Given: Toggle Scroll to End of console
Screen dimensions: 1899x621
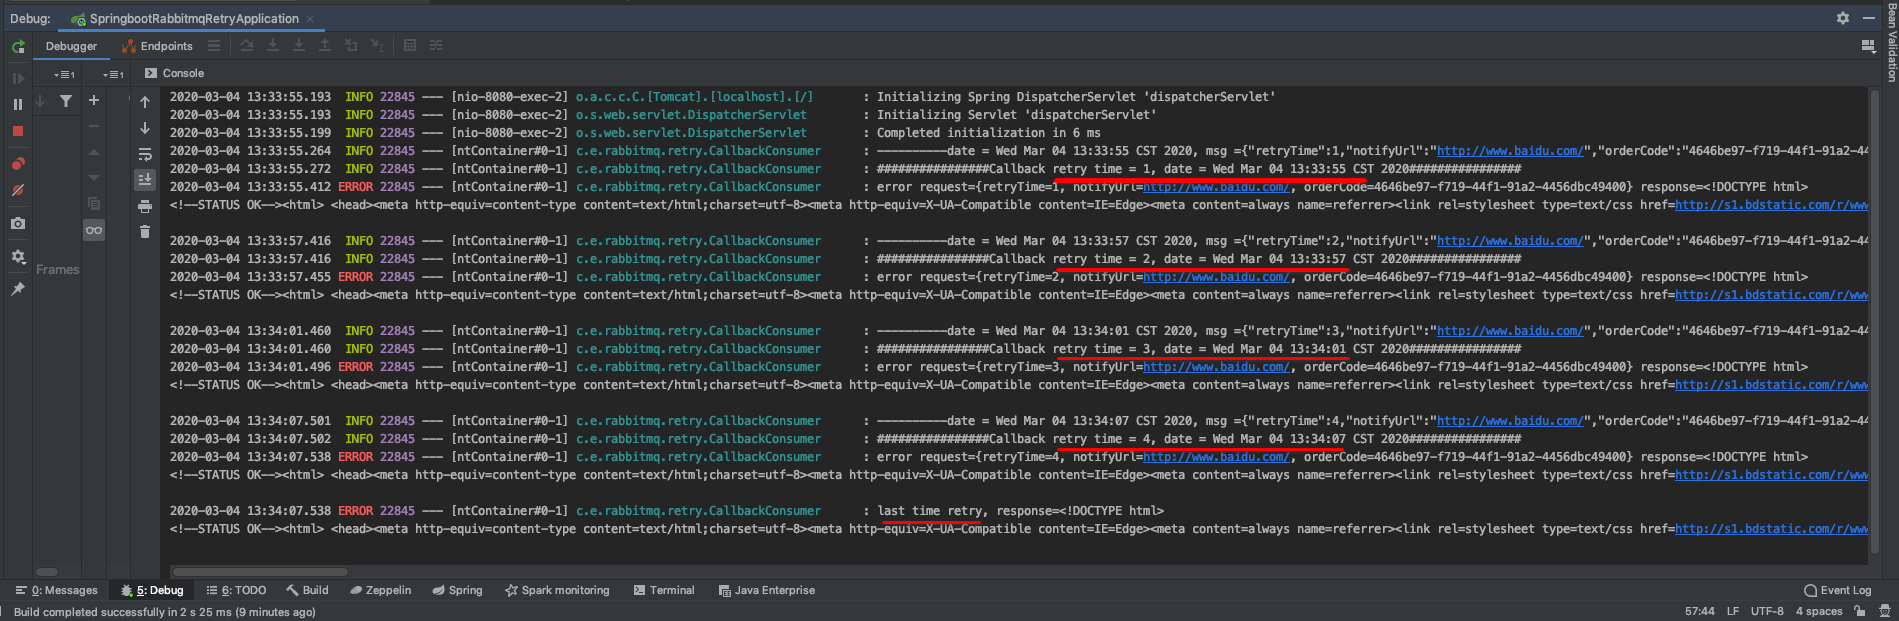Looking at the screenshot, I should pyautogui.click(x=145, y=180).
